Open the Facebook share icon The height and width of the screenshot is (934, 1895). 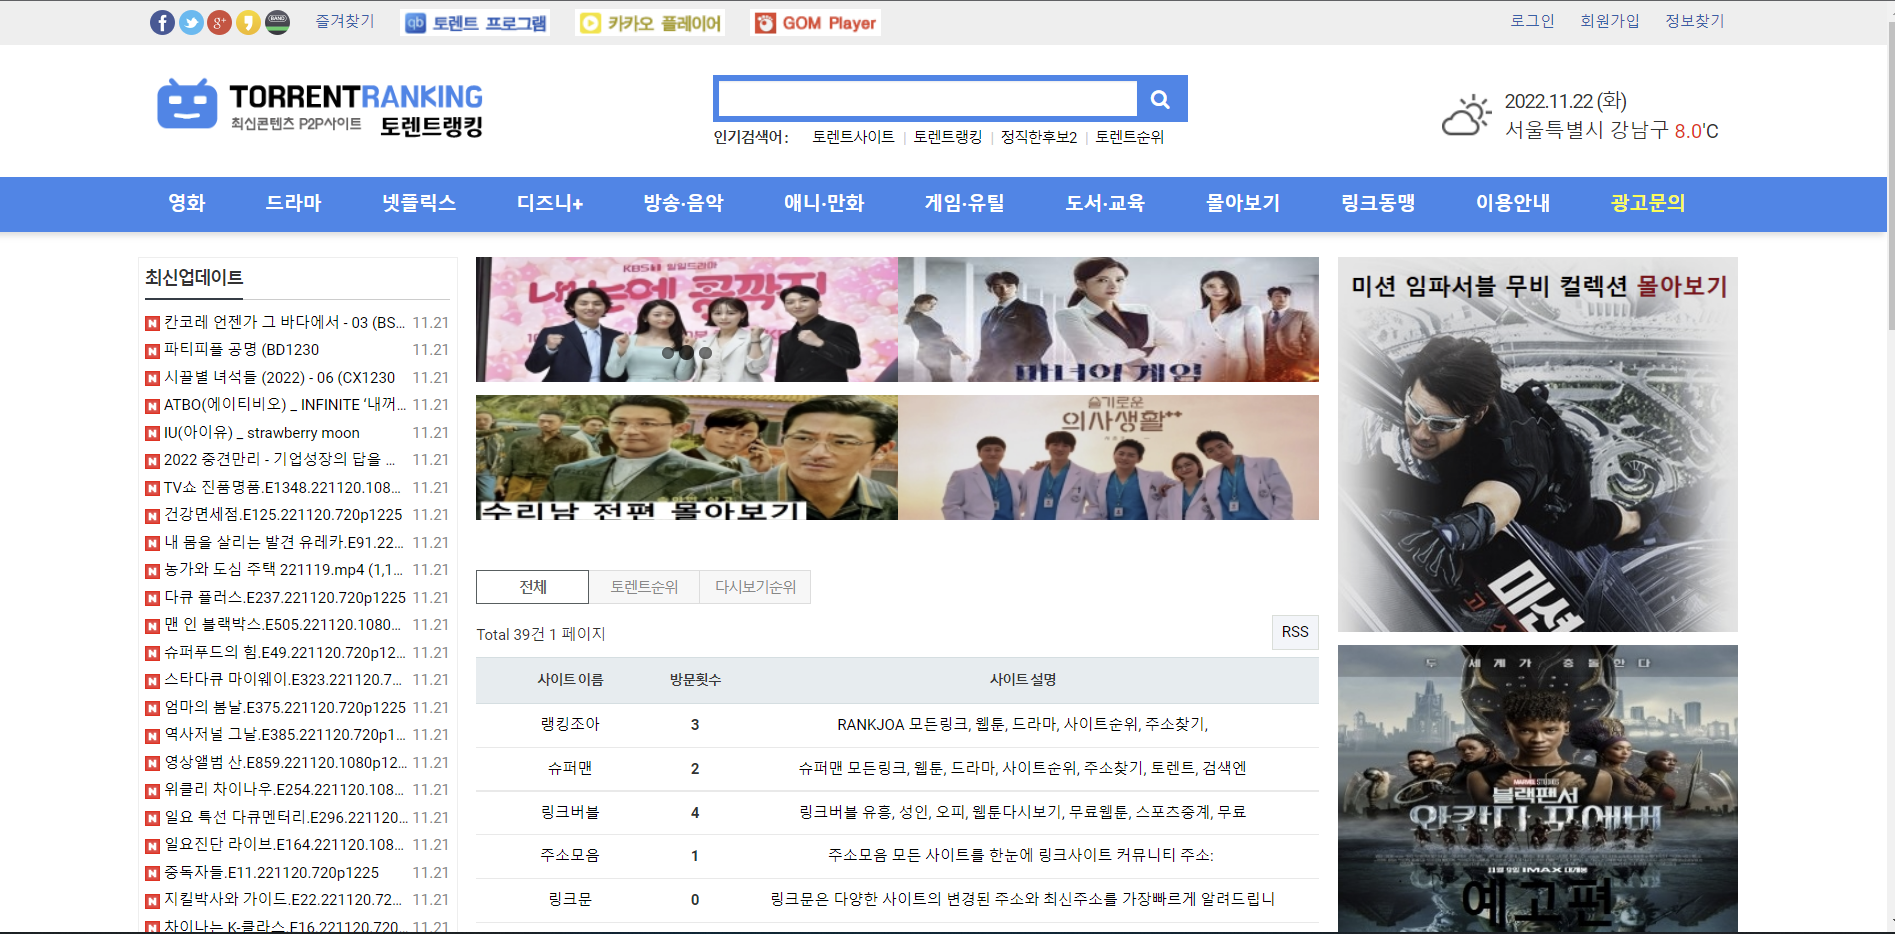point(162,22)
